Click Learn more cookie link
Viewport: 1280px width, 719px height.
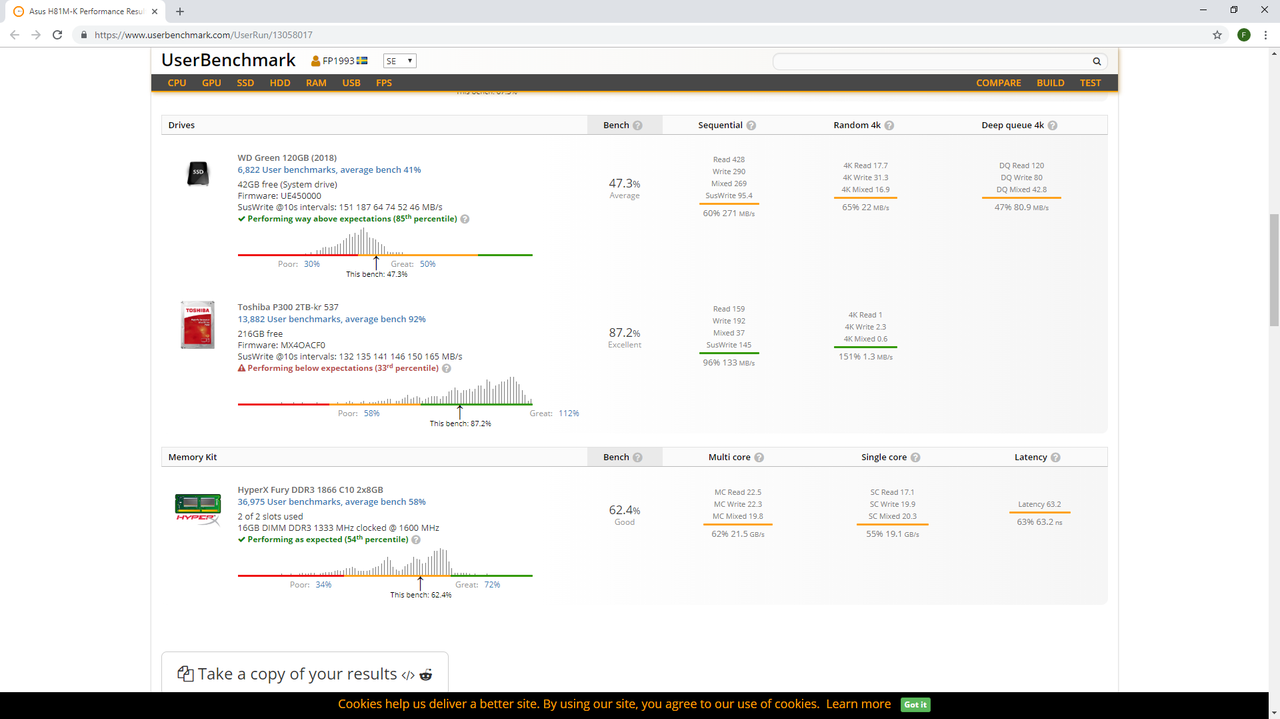tap(858, 704)
